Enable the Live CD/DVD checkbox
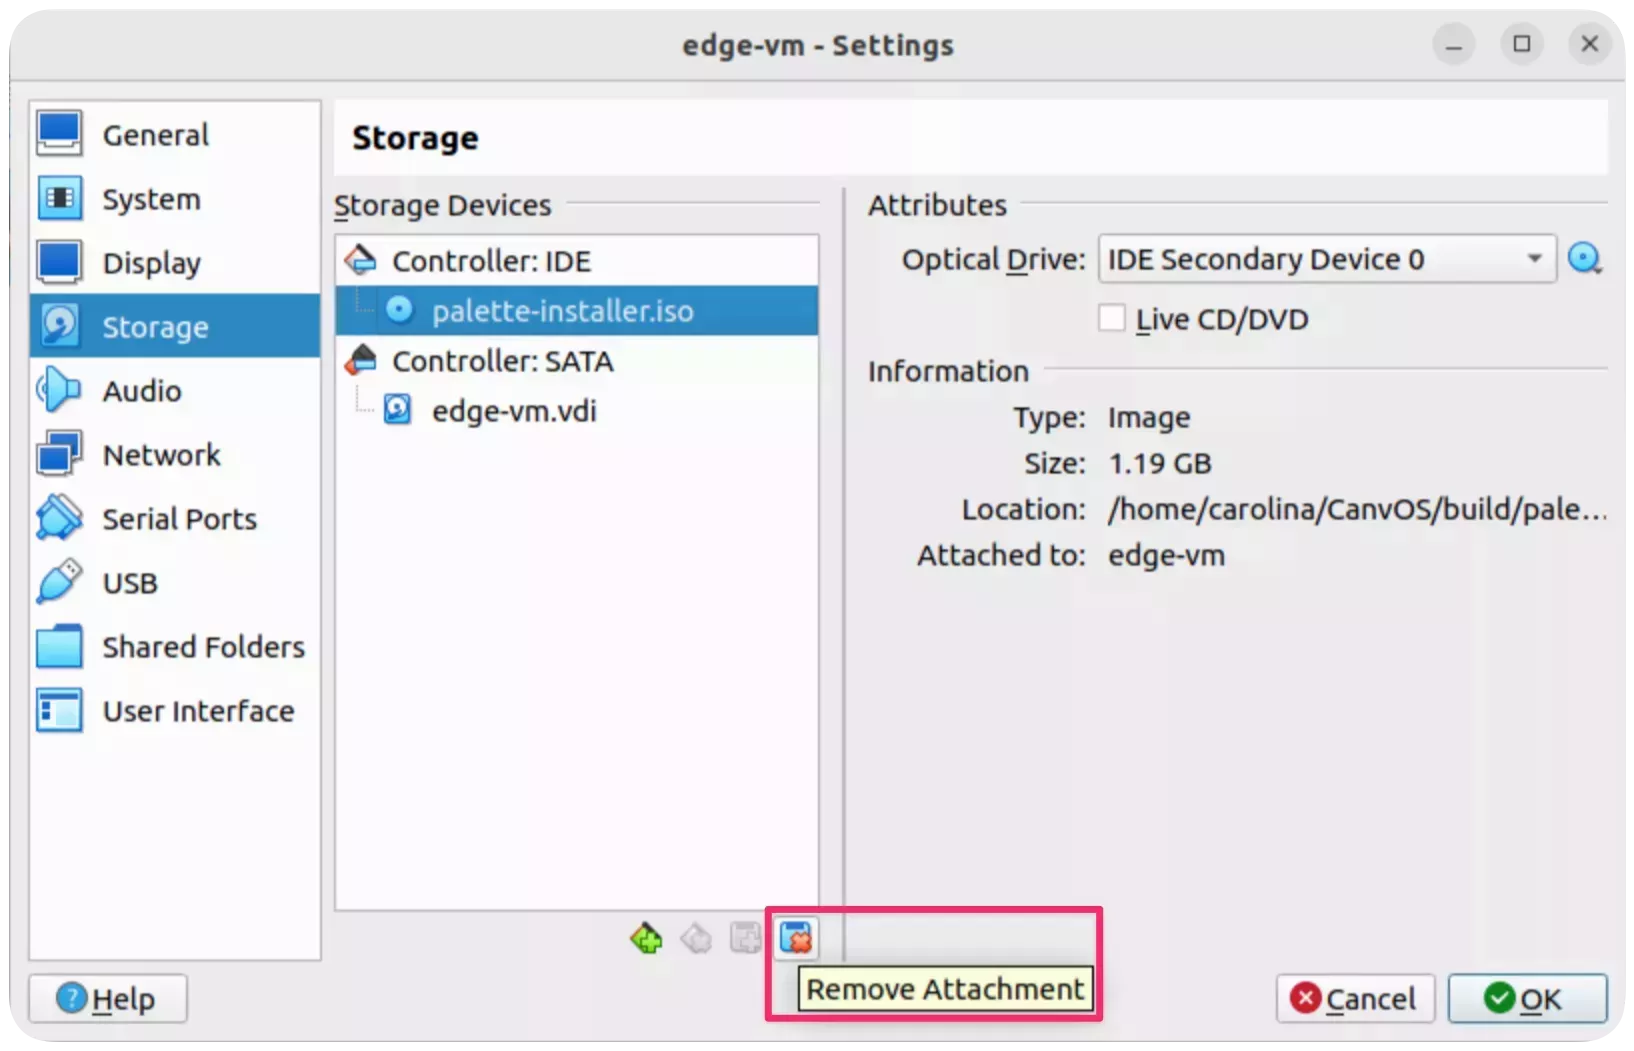 click(1110, 318)
